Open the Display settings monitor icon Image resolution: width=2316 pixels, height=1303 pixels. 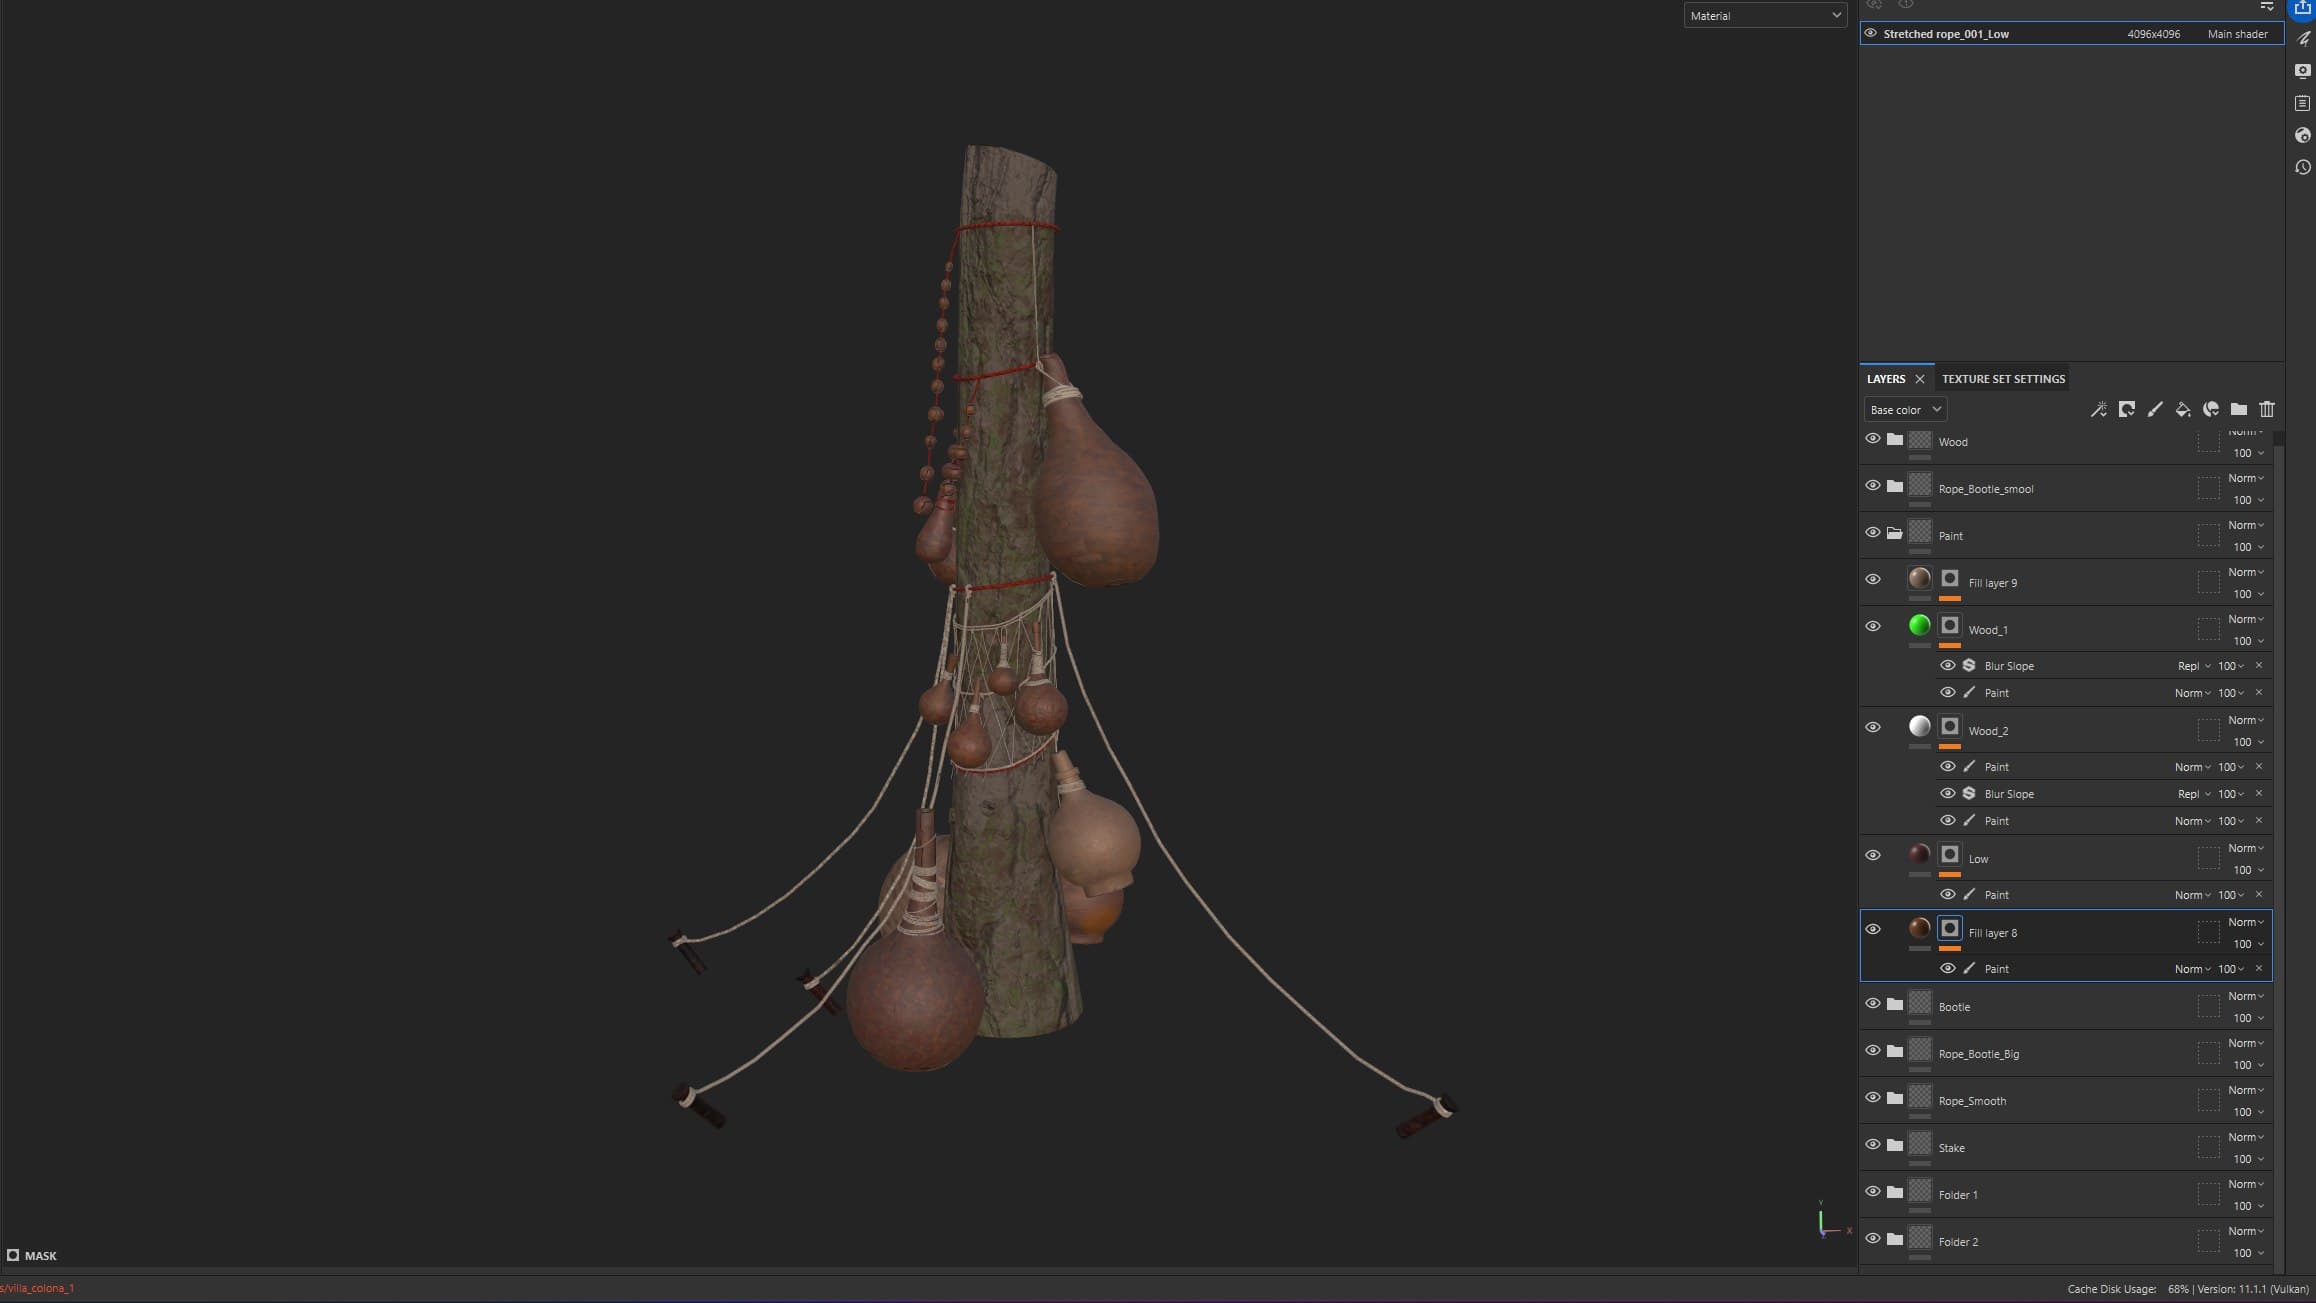2303,71
